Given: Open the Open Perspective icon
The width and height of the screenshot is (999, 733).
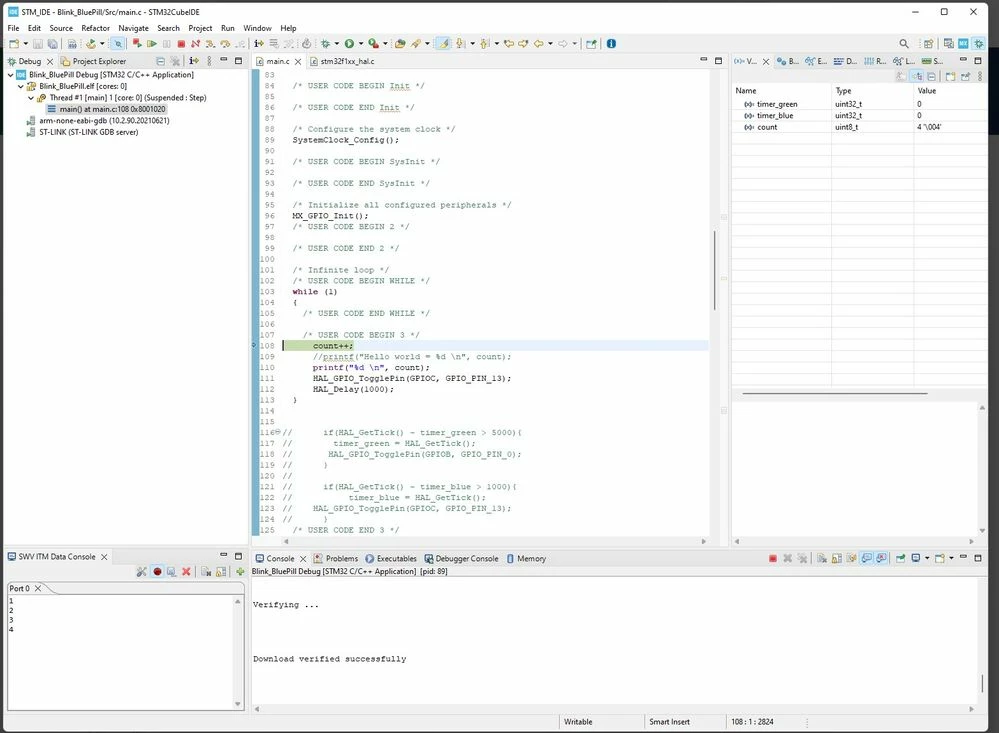Looking at the screenshot, I should pyautogui.click(x=928, y=43).
